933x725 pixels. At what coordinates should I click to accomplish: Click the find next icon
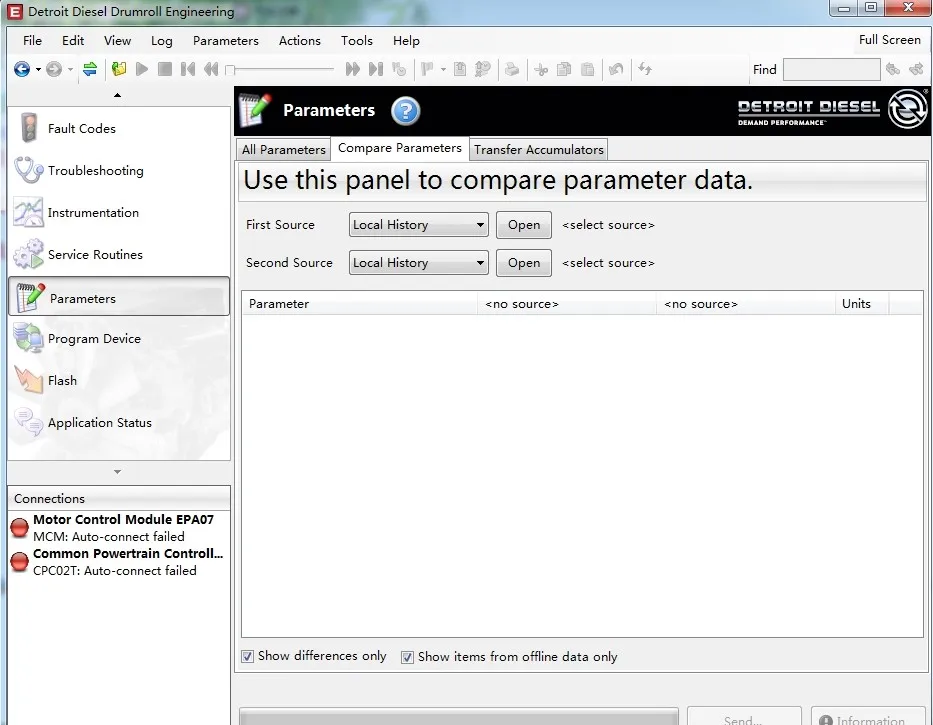(916, 69)
